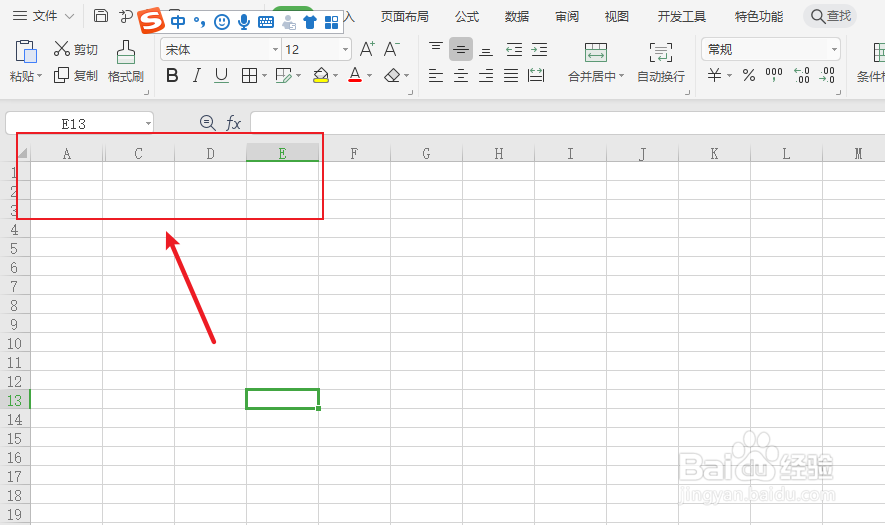Select the Format Painter brush
The image size is (885, 525).
(x=125, y=62)
